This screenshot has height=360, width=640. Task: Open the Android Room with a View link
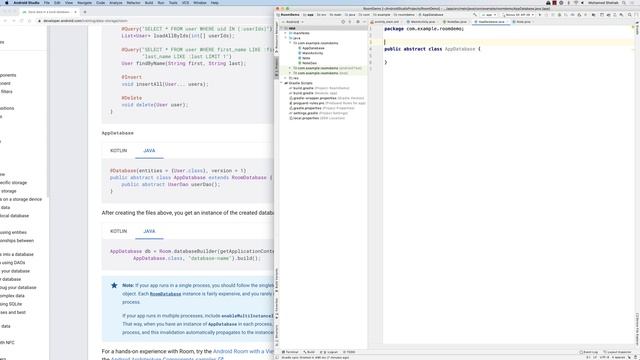[x=243, y=351]
